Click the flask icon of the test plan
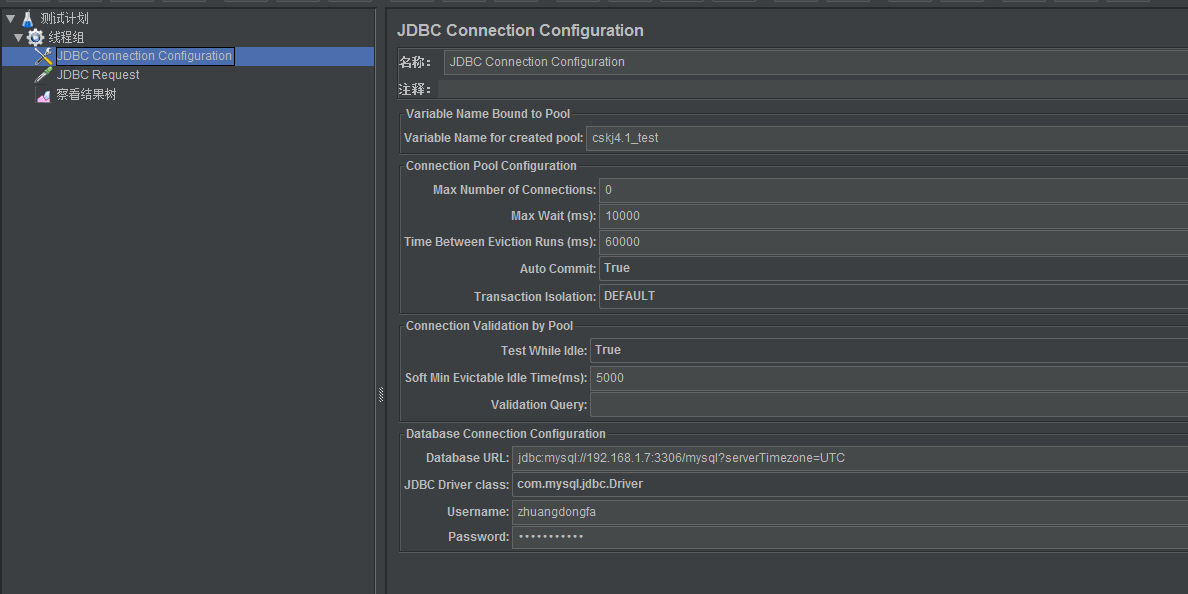 28,19
